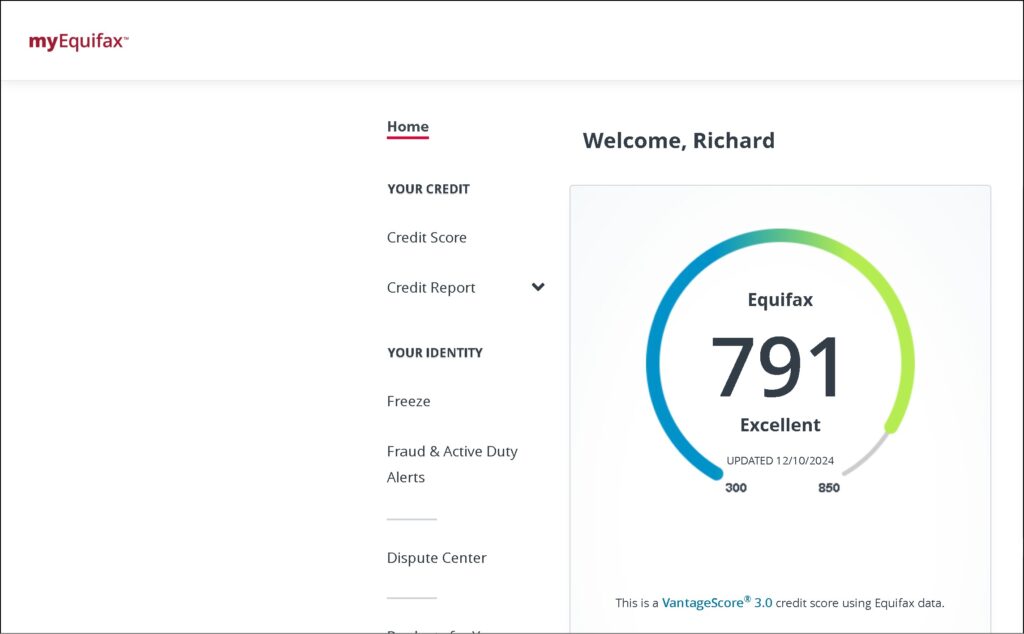Go to Credit Score in sidebar
The width and height of the screenshot is (1024, 634).
click(426, 238)
